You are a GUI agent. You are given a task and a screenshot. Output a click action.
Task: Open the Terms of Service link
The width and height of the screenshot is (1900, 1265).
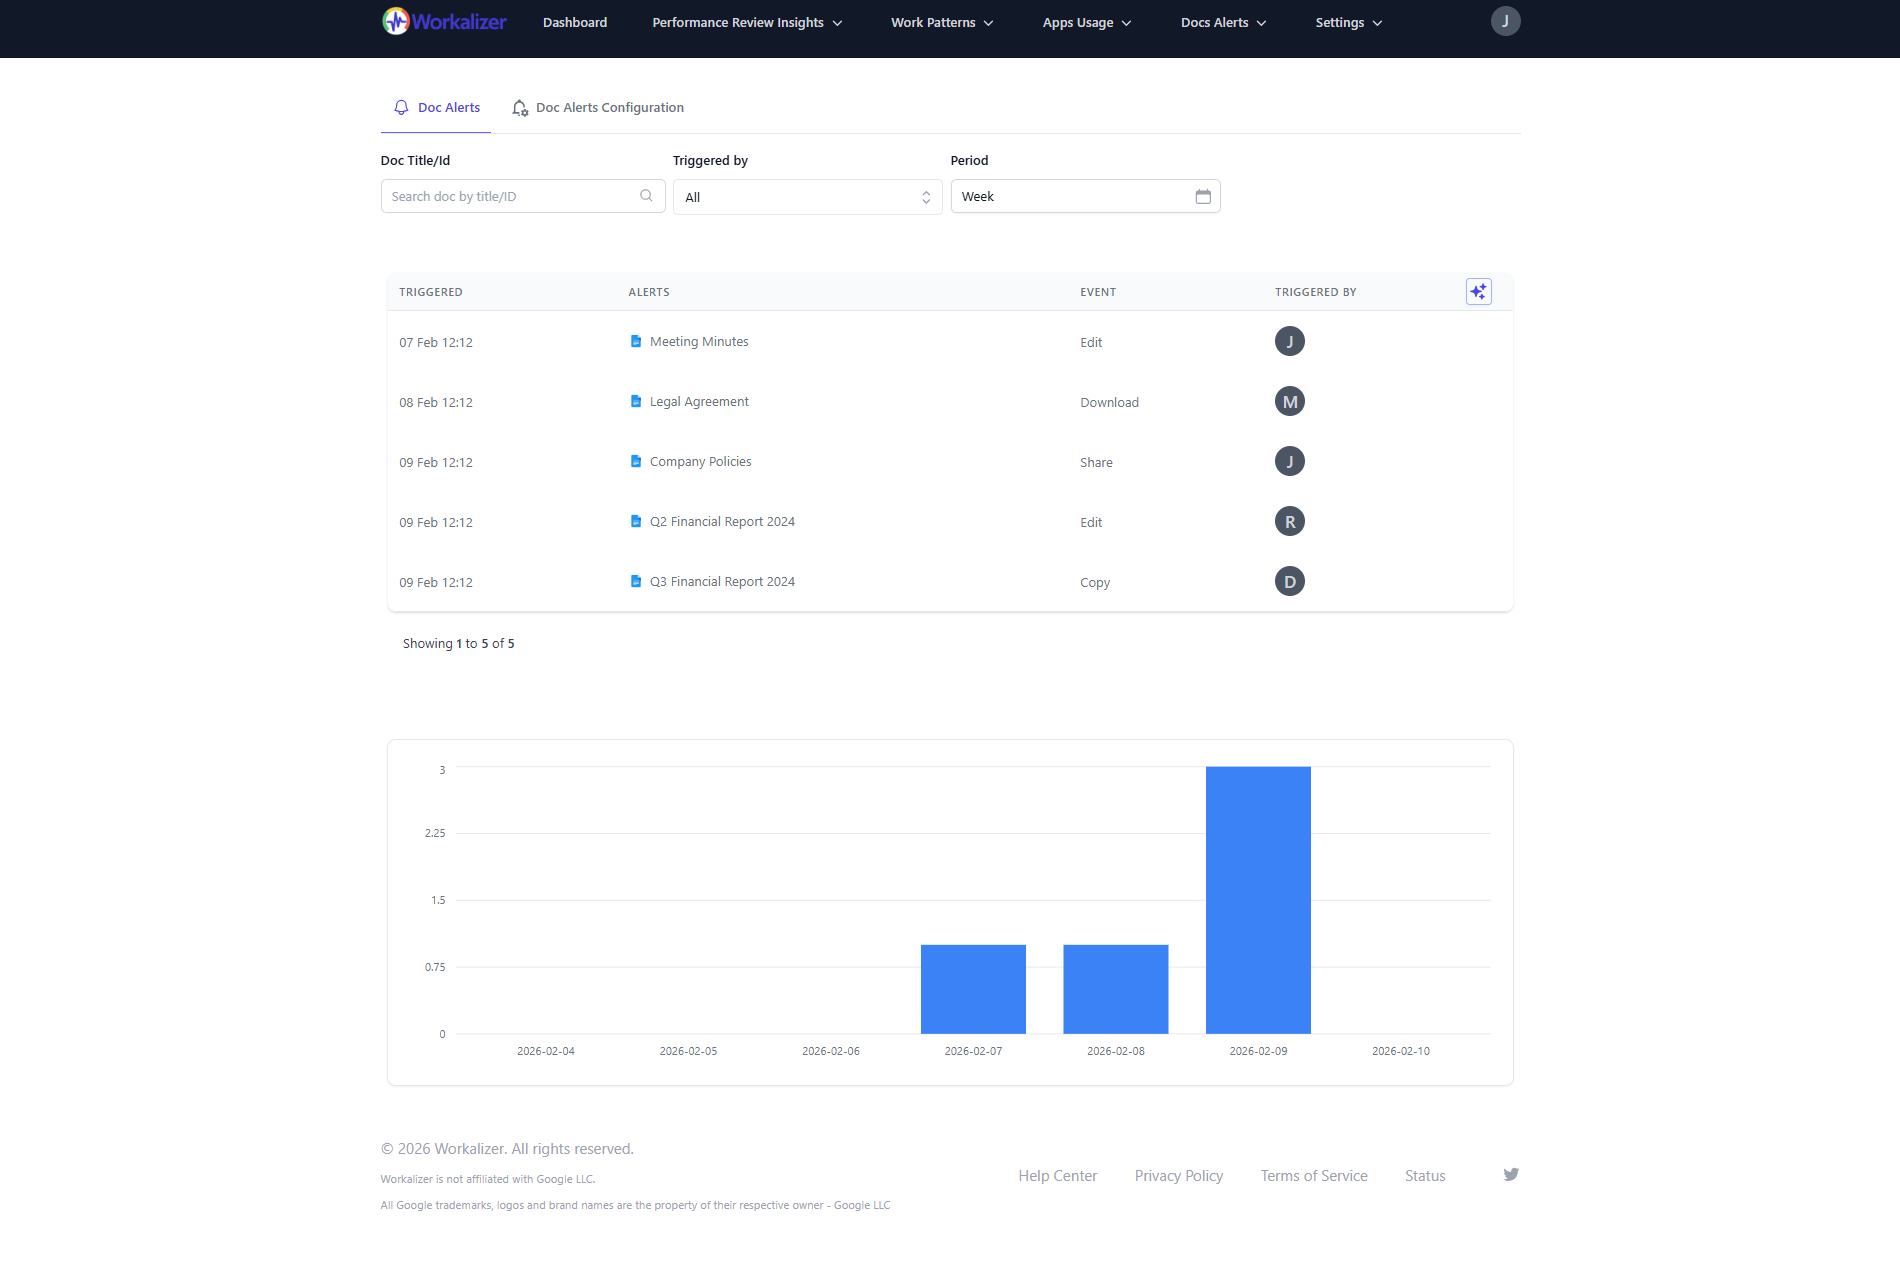coord(1313,1175)
